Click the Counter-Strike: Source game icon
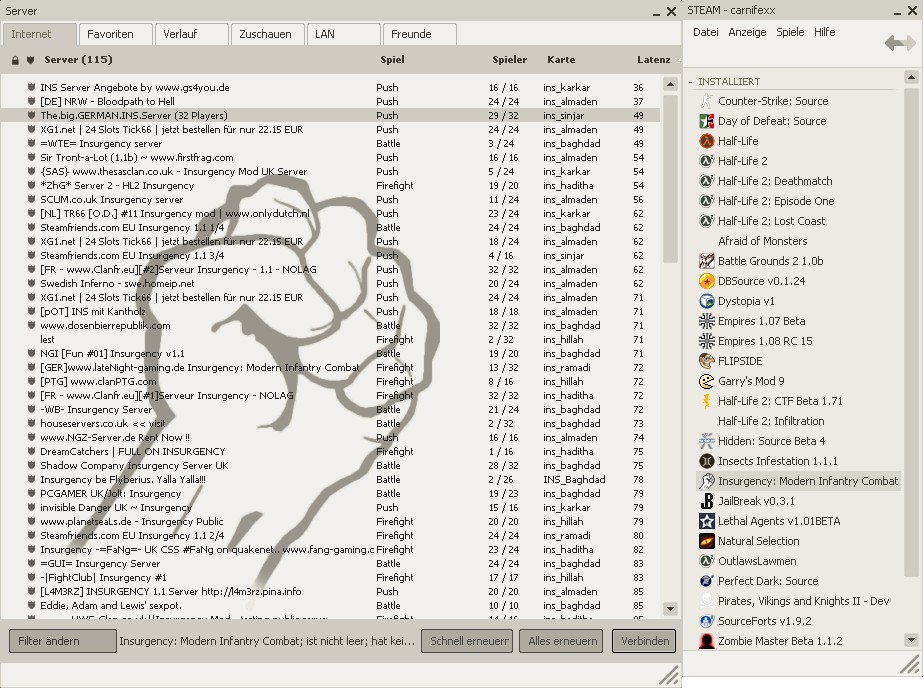The image size is (924, 688). (706, 101)
